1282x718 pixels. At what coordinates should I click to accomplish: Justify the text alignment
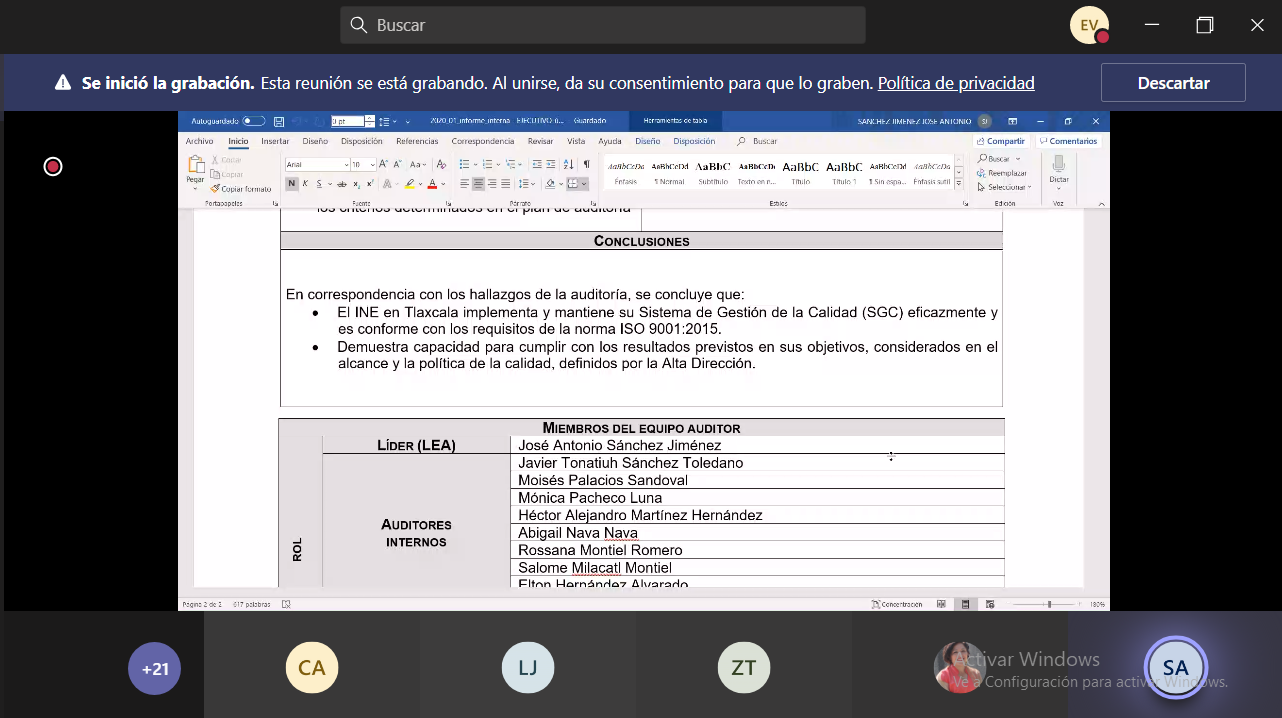pyautogui.click(x=506, y=184)
